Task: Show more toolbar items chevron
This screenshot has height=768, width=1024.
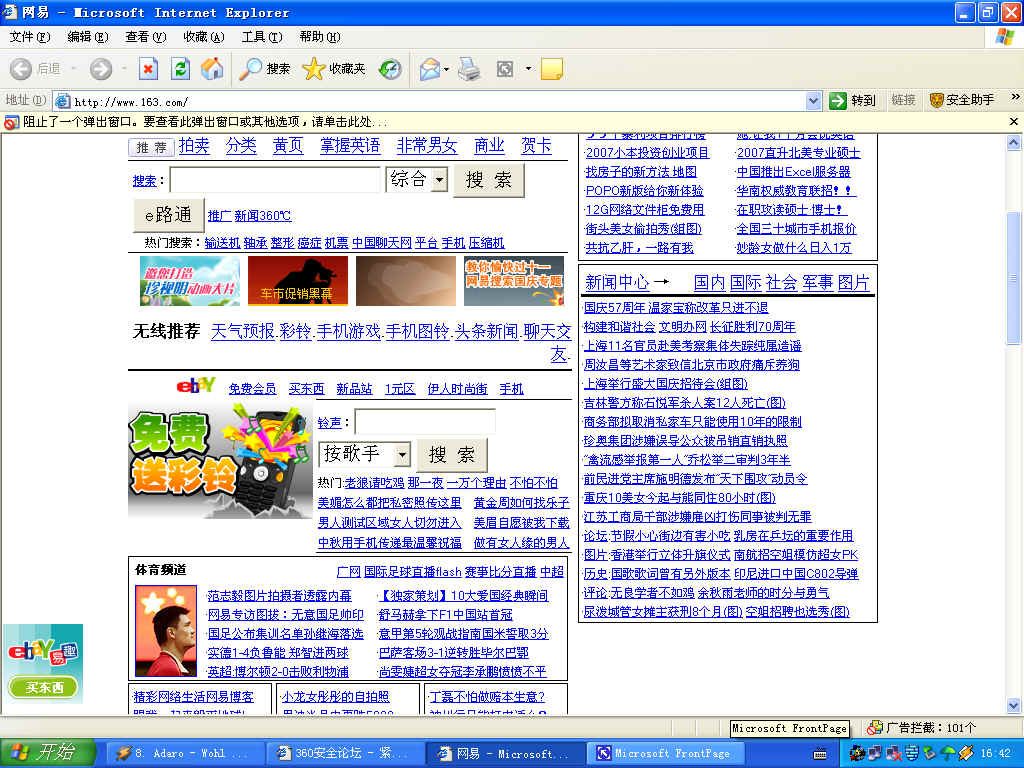Action: (x=1015, y=97)
